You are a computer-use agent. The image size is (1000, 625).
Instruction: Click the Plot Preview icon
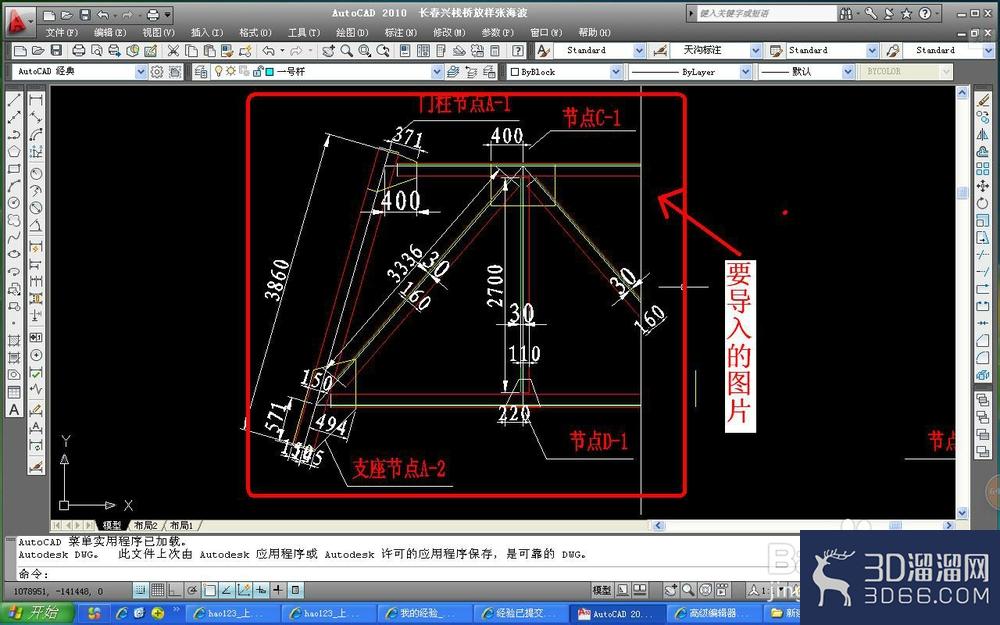(97, 51)
